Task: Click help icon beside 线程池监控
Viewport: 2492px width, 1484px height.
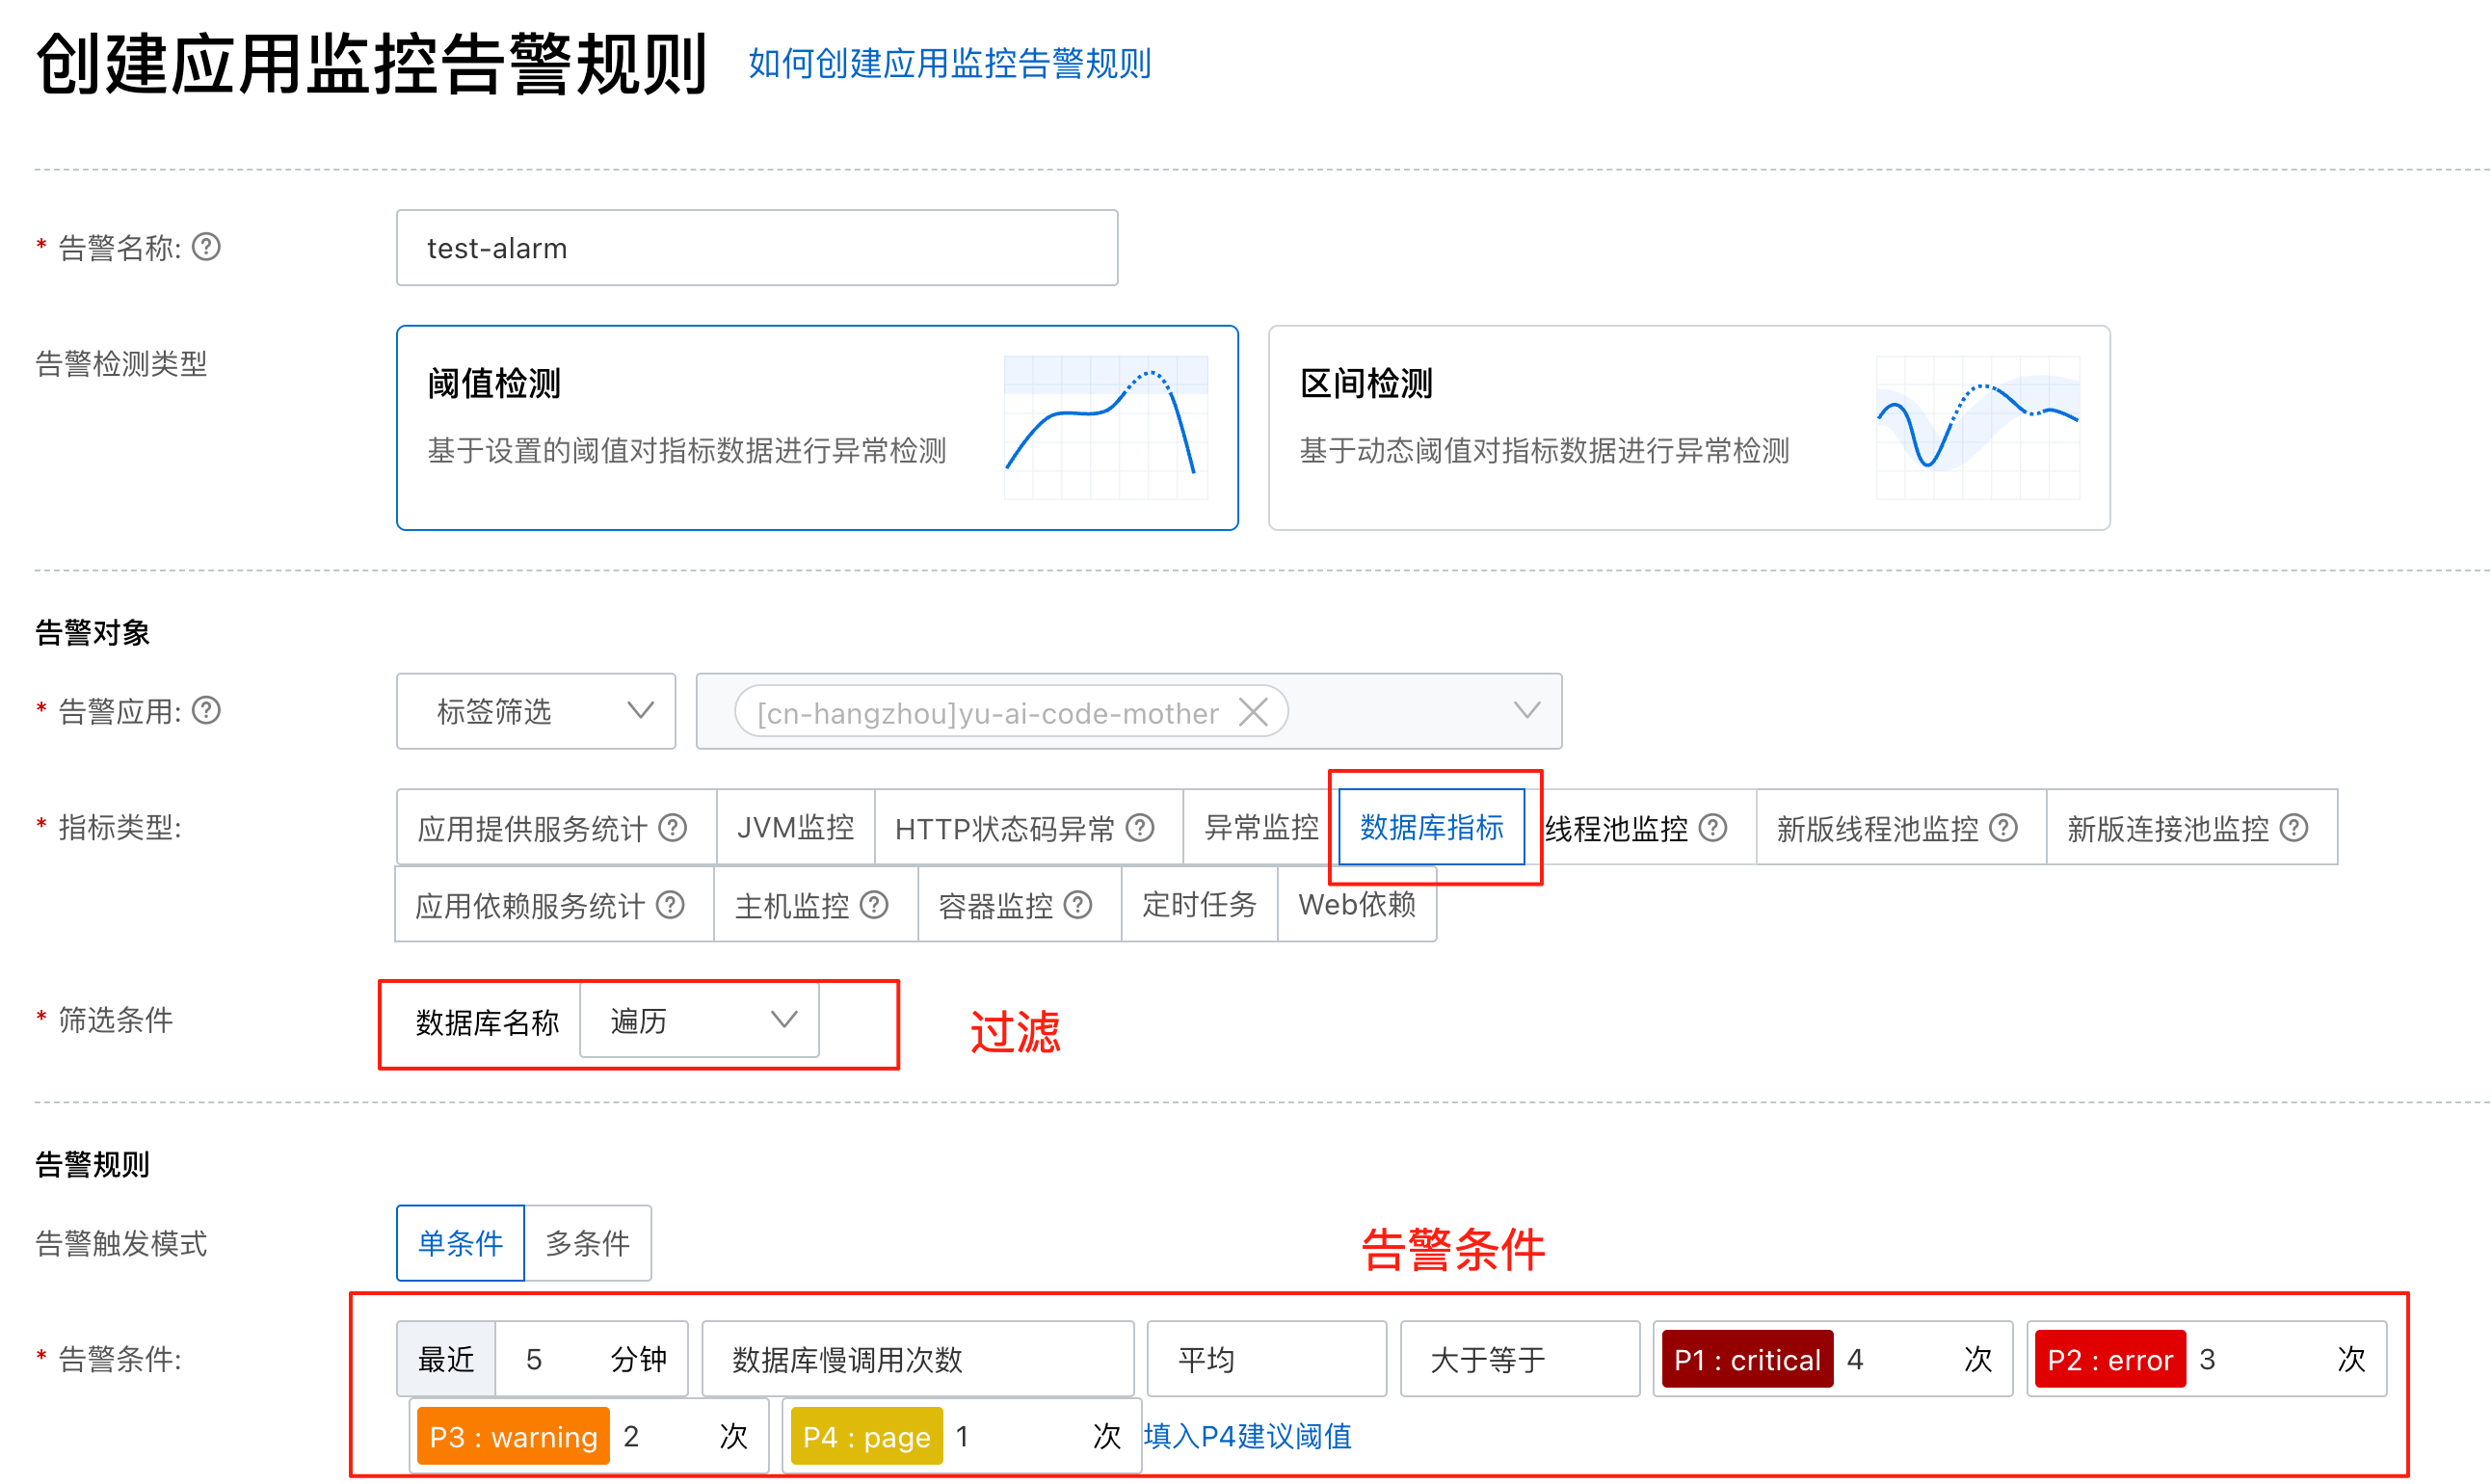Action: [1713, 828]
